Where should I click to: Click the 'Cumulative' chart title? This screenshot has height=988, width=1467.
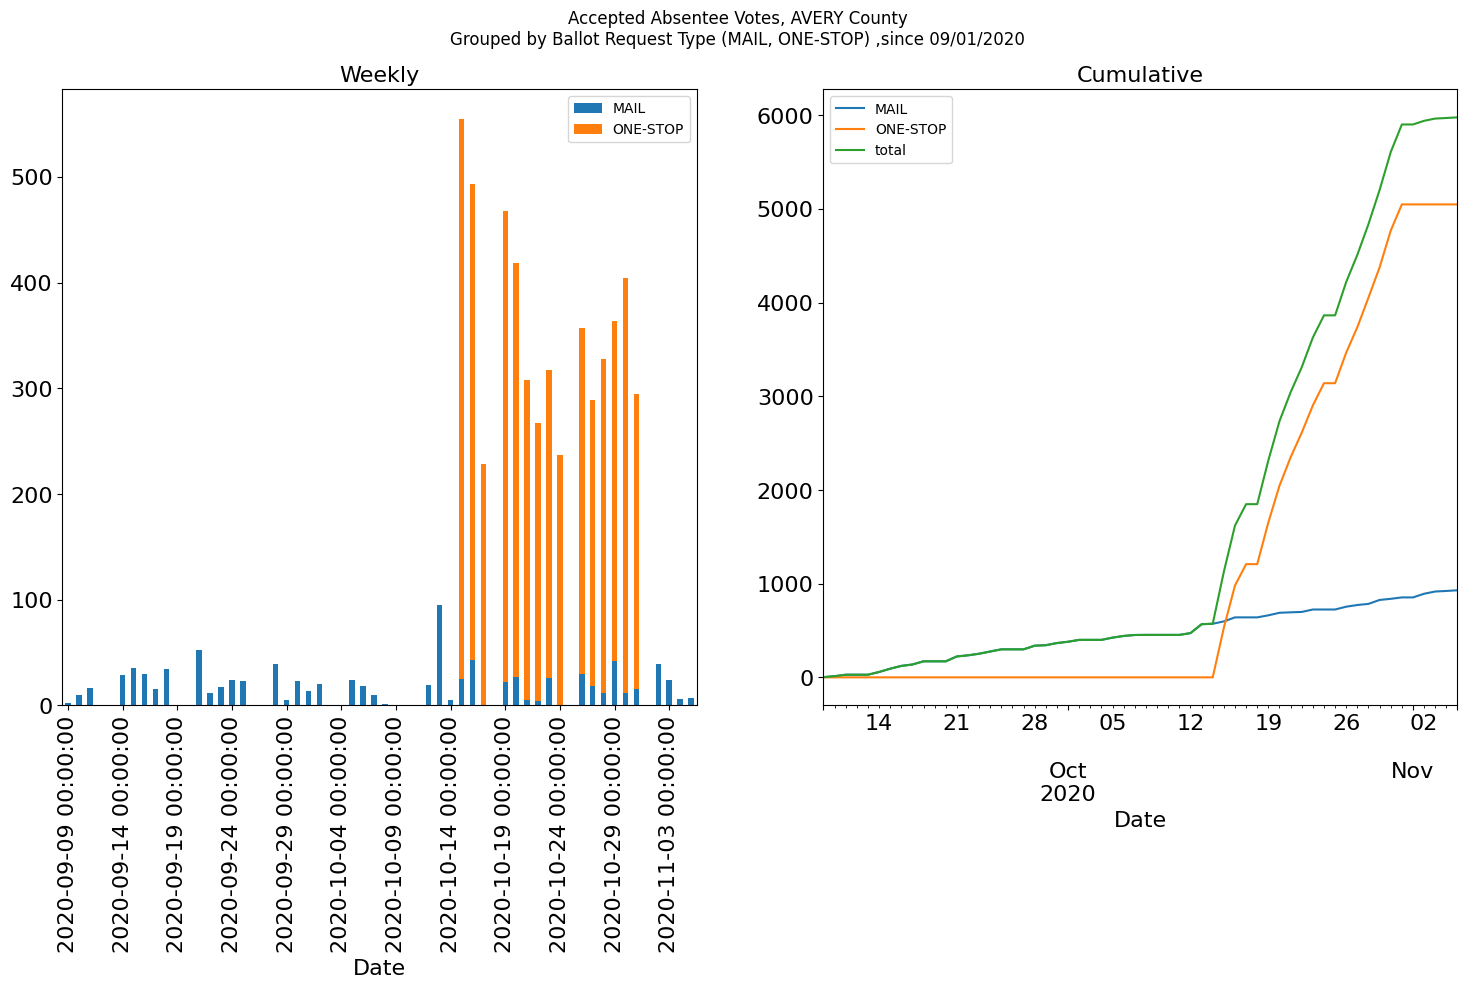1139,75
